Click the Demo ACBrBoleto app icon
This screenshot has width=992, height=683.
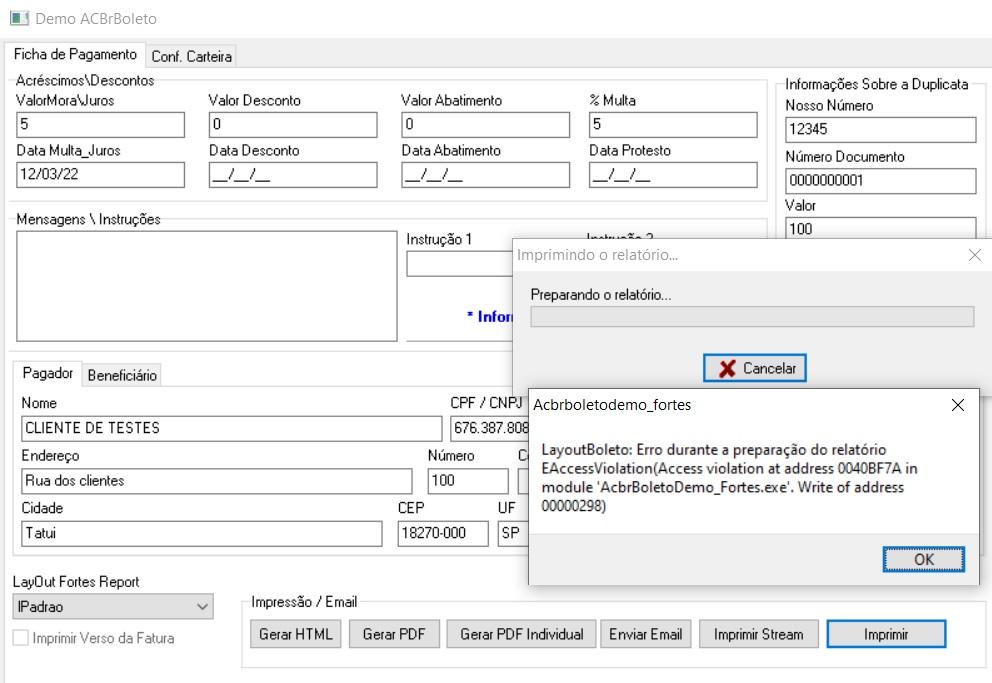point(19,18)
